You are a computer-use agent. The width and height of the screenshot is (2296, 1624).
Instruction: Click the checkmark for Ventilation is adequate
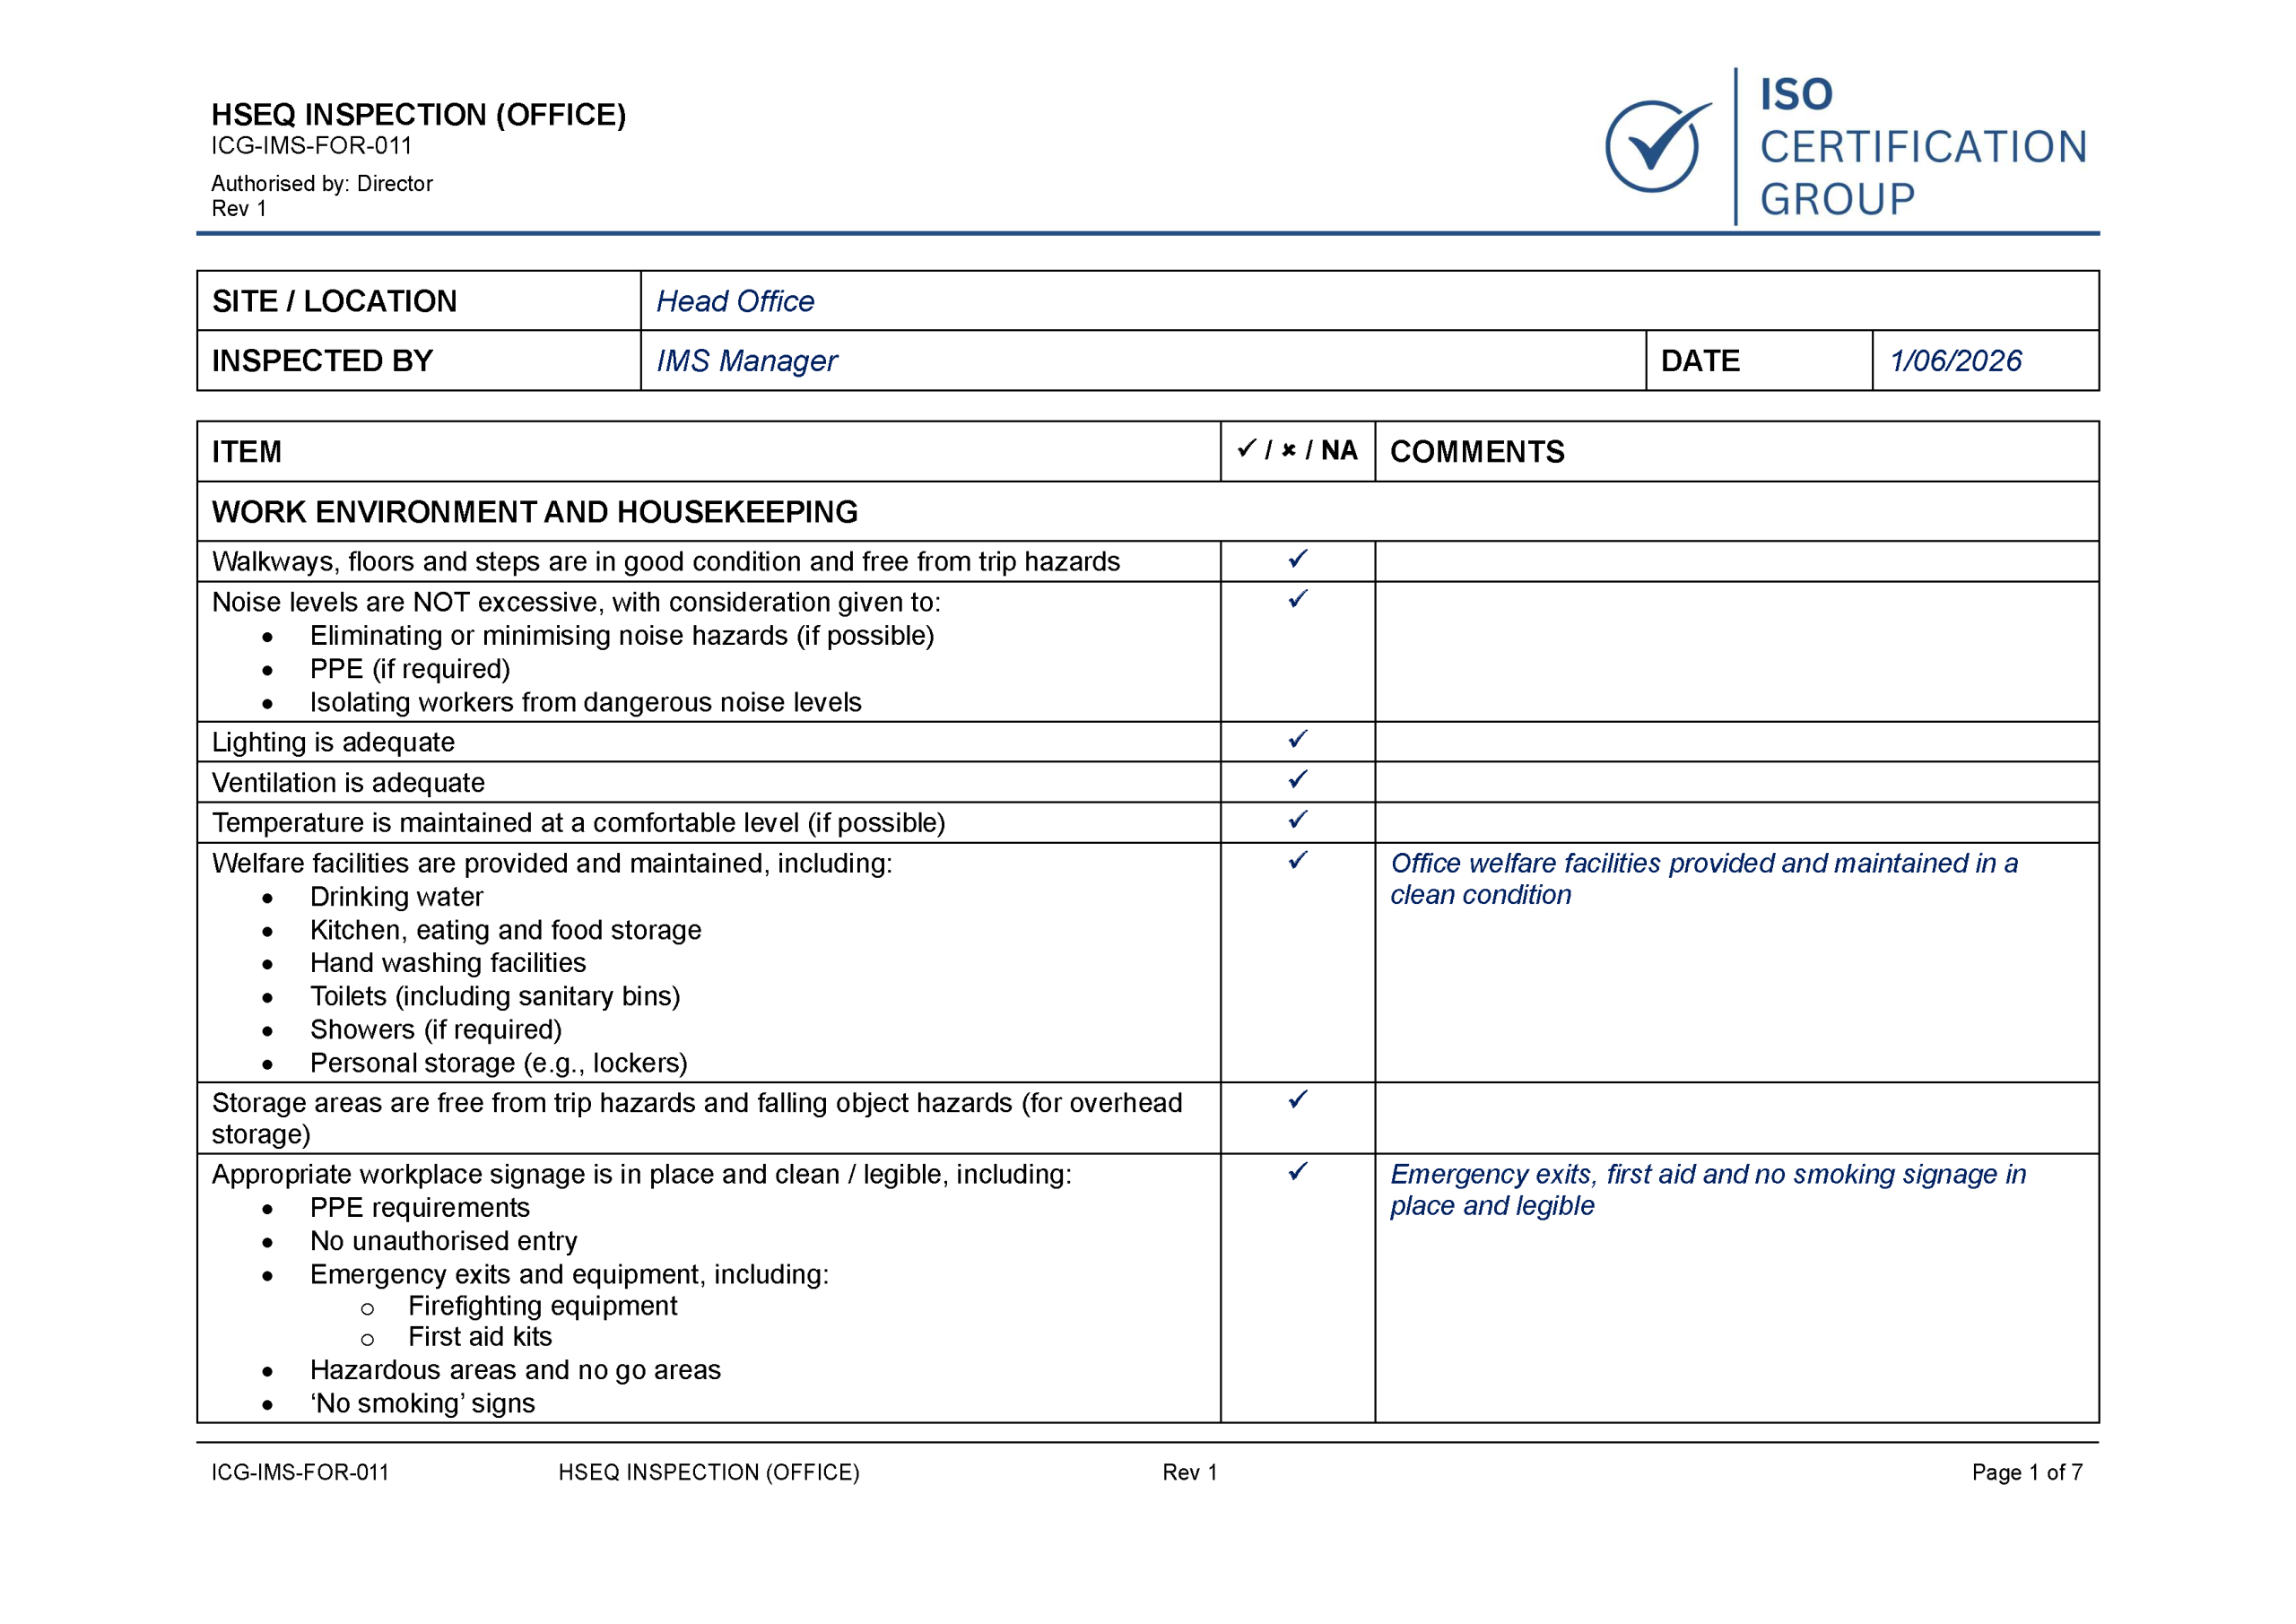(1298, 779)
